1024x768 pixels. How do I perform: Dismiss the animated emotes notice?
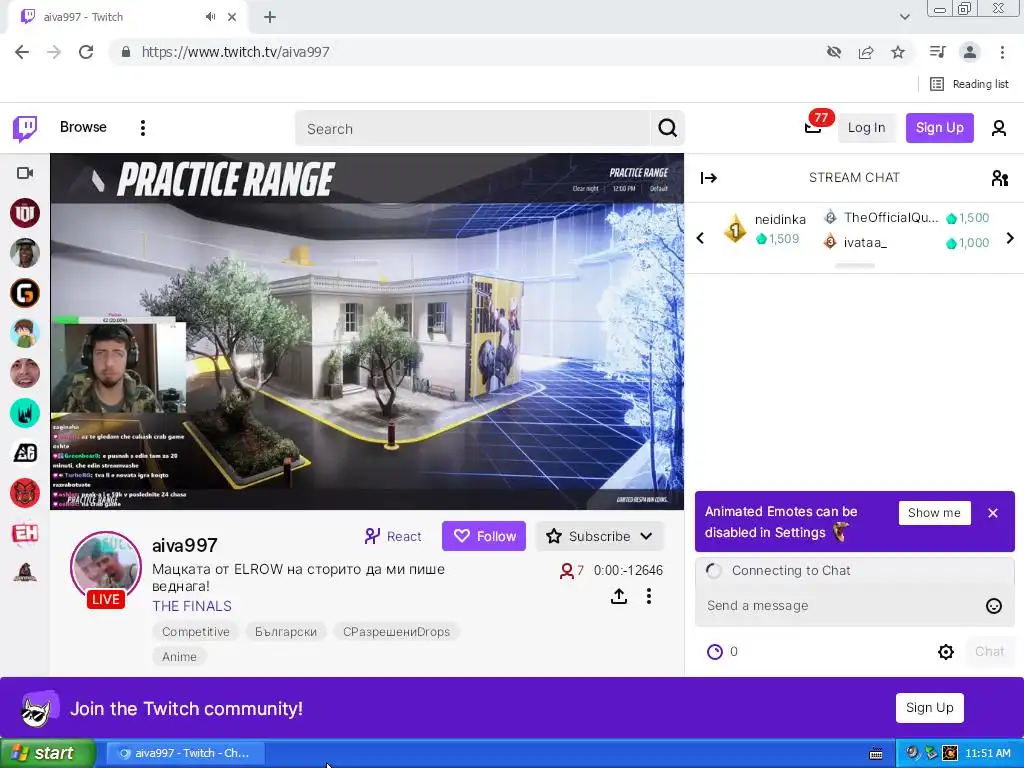coord(993,513)
